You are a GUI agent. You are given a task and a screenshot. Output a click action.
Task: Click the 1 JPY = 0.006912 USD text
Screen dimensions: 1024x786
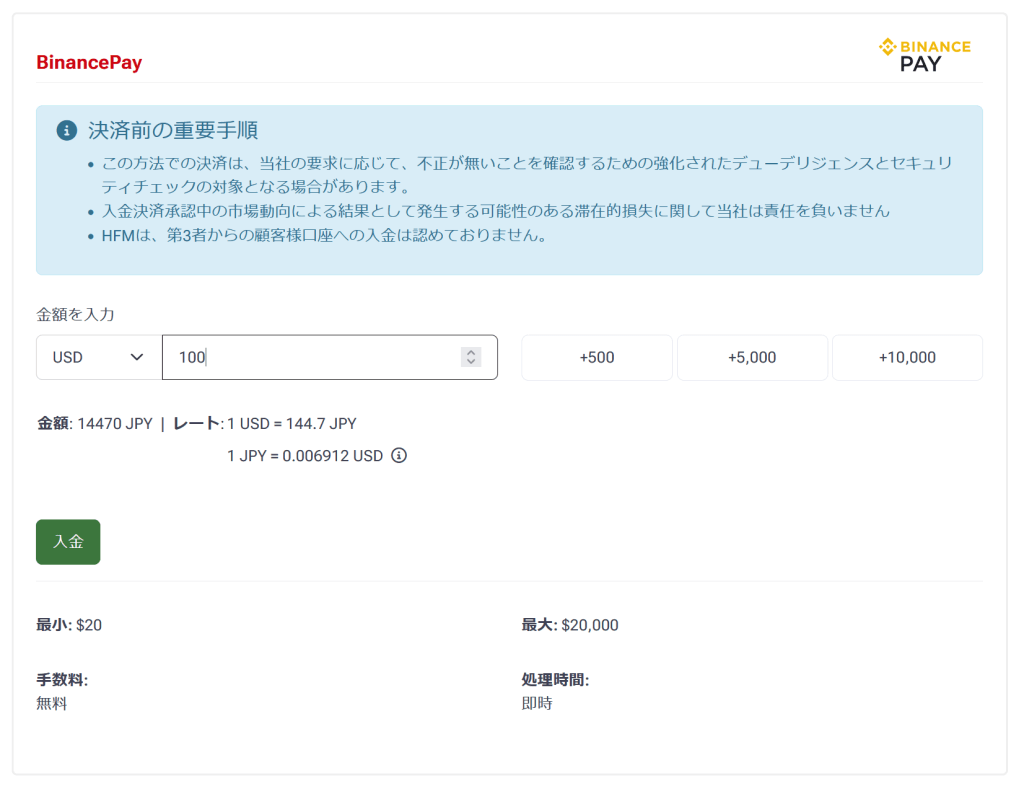pos(305,456)
